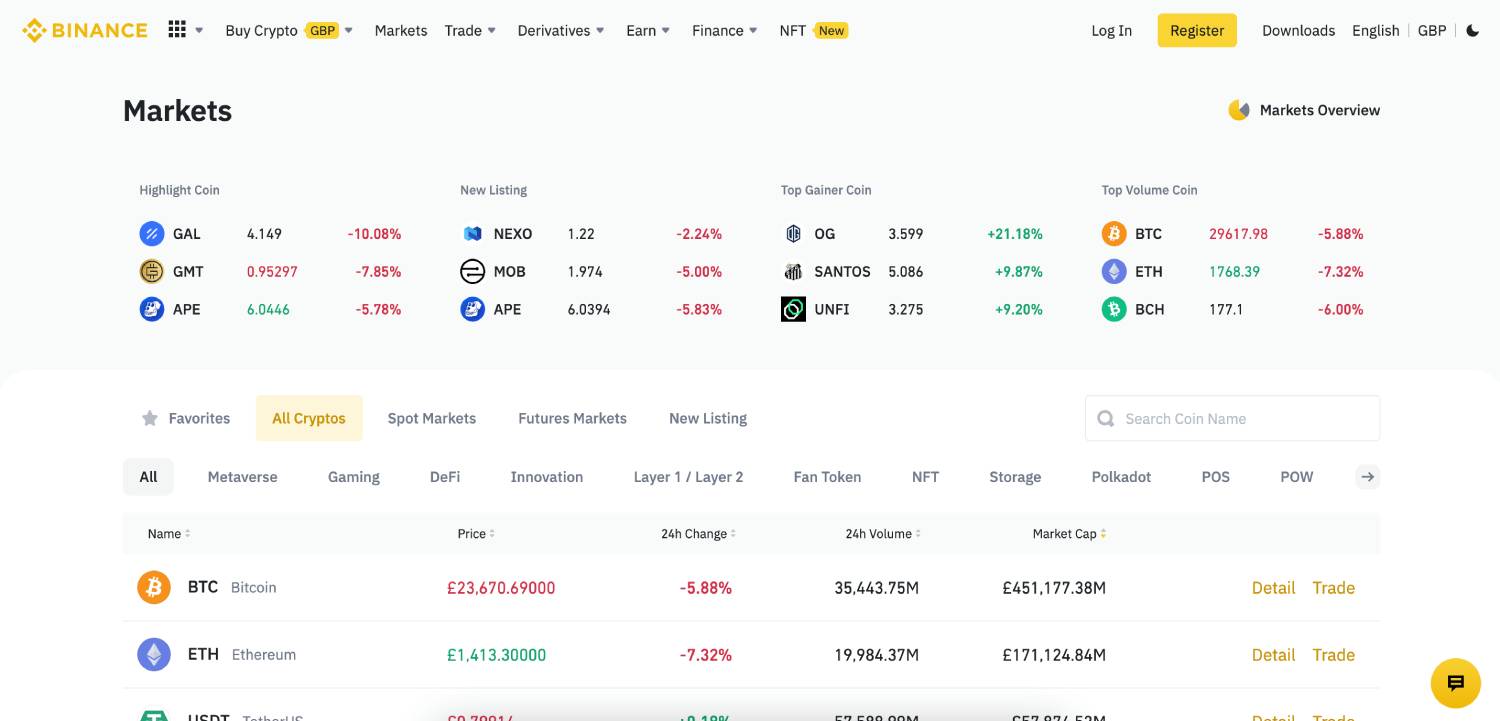Image resolution: width=1500 pixels, height=721 pixels.
Task: Click the UNFI coin icon
Action: (793, 309)
